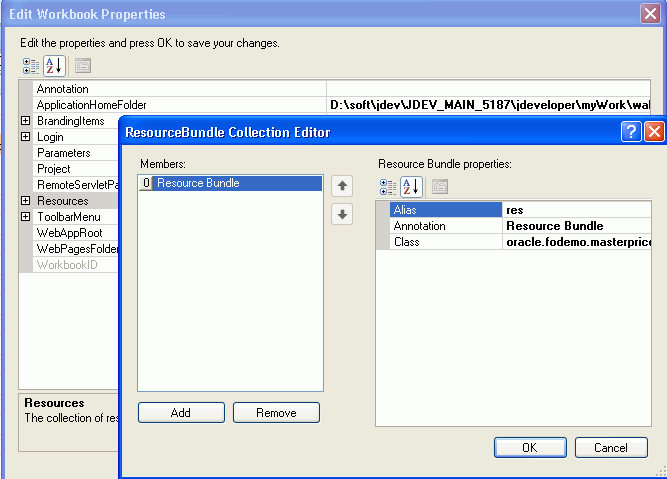
Task: Select the Resources property label
Action: coord(63,201)
